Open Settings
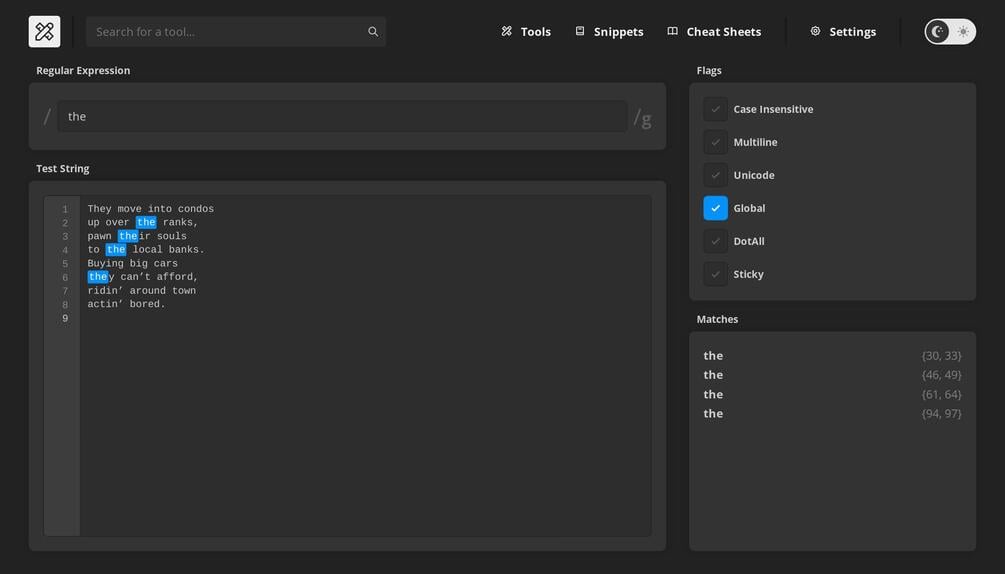 tap(843, 31)
